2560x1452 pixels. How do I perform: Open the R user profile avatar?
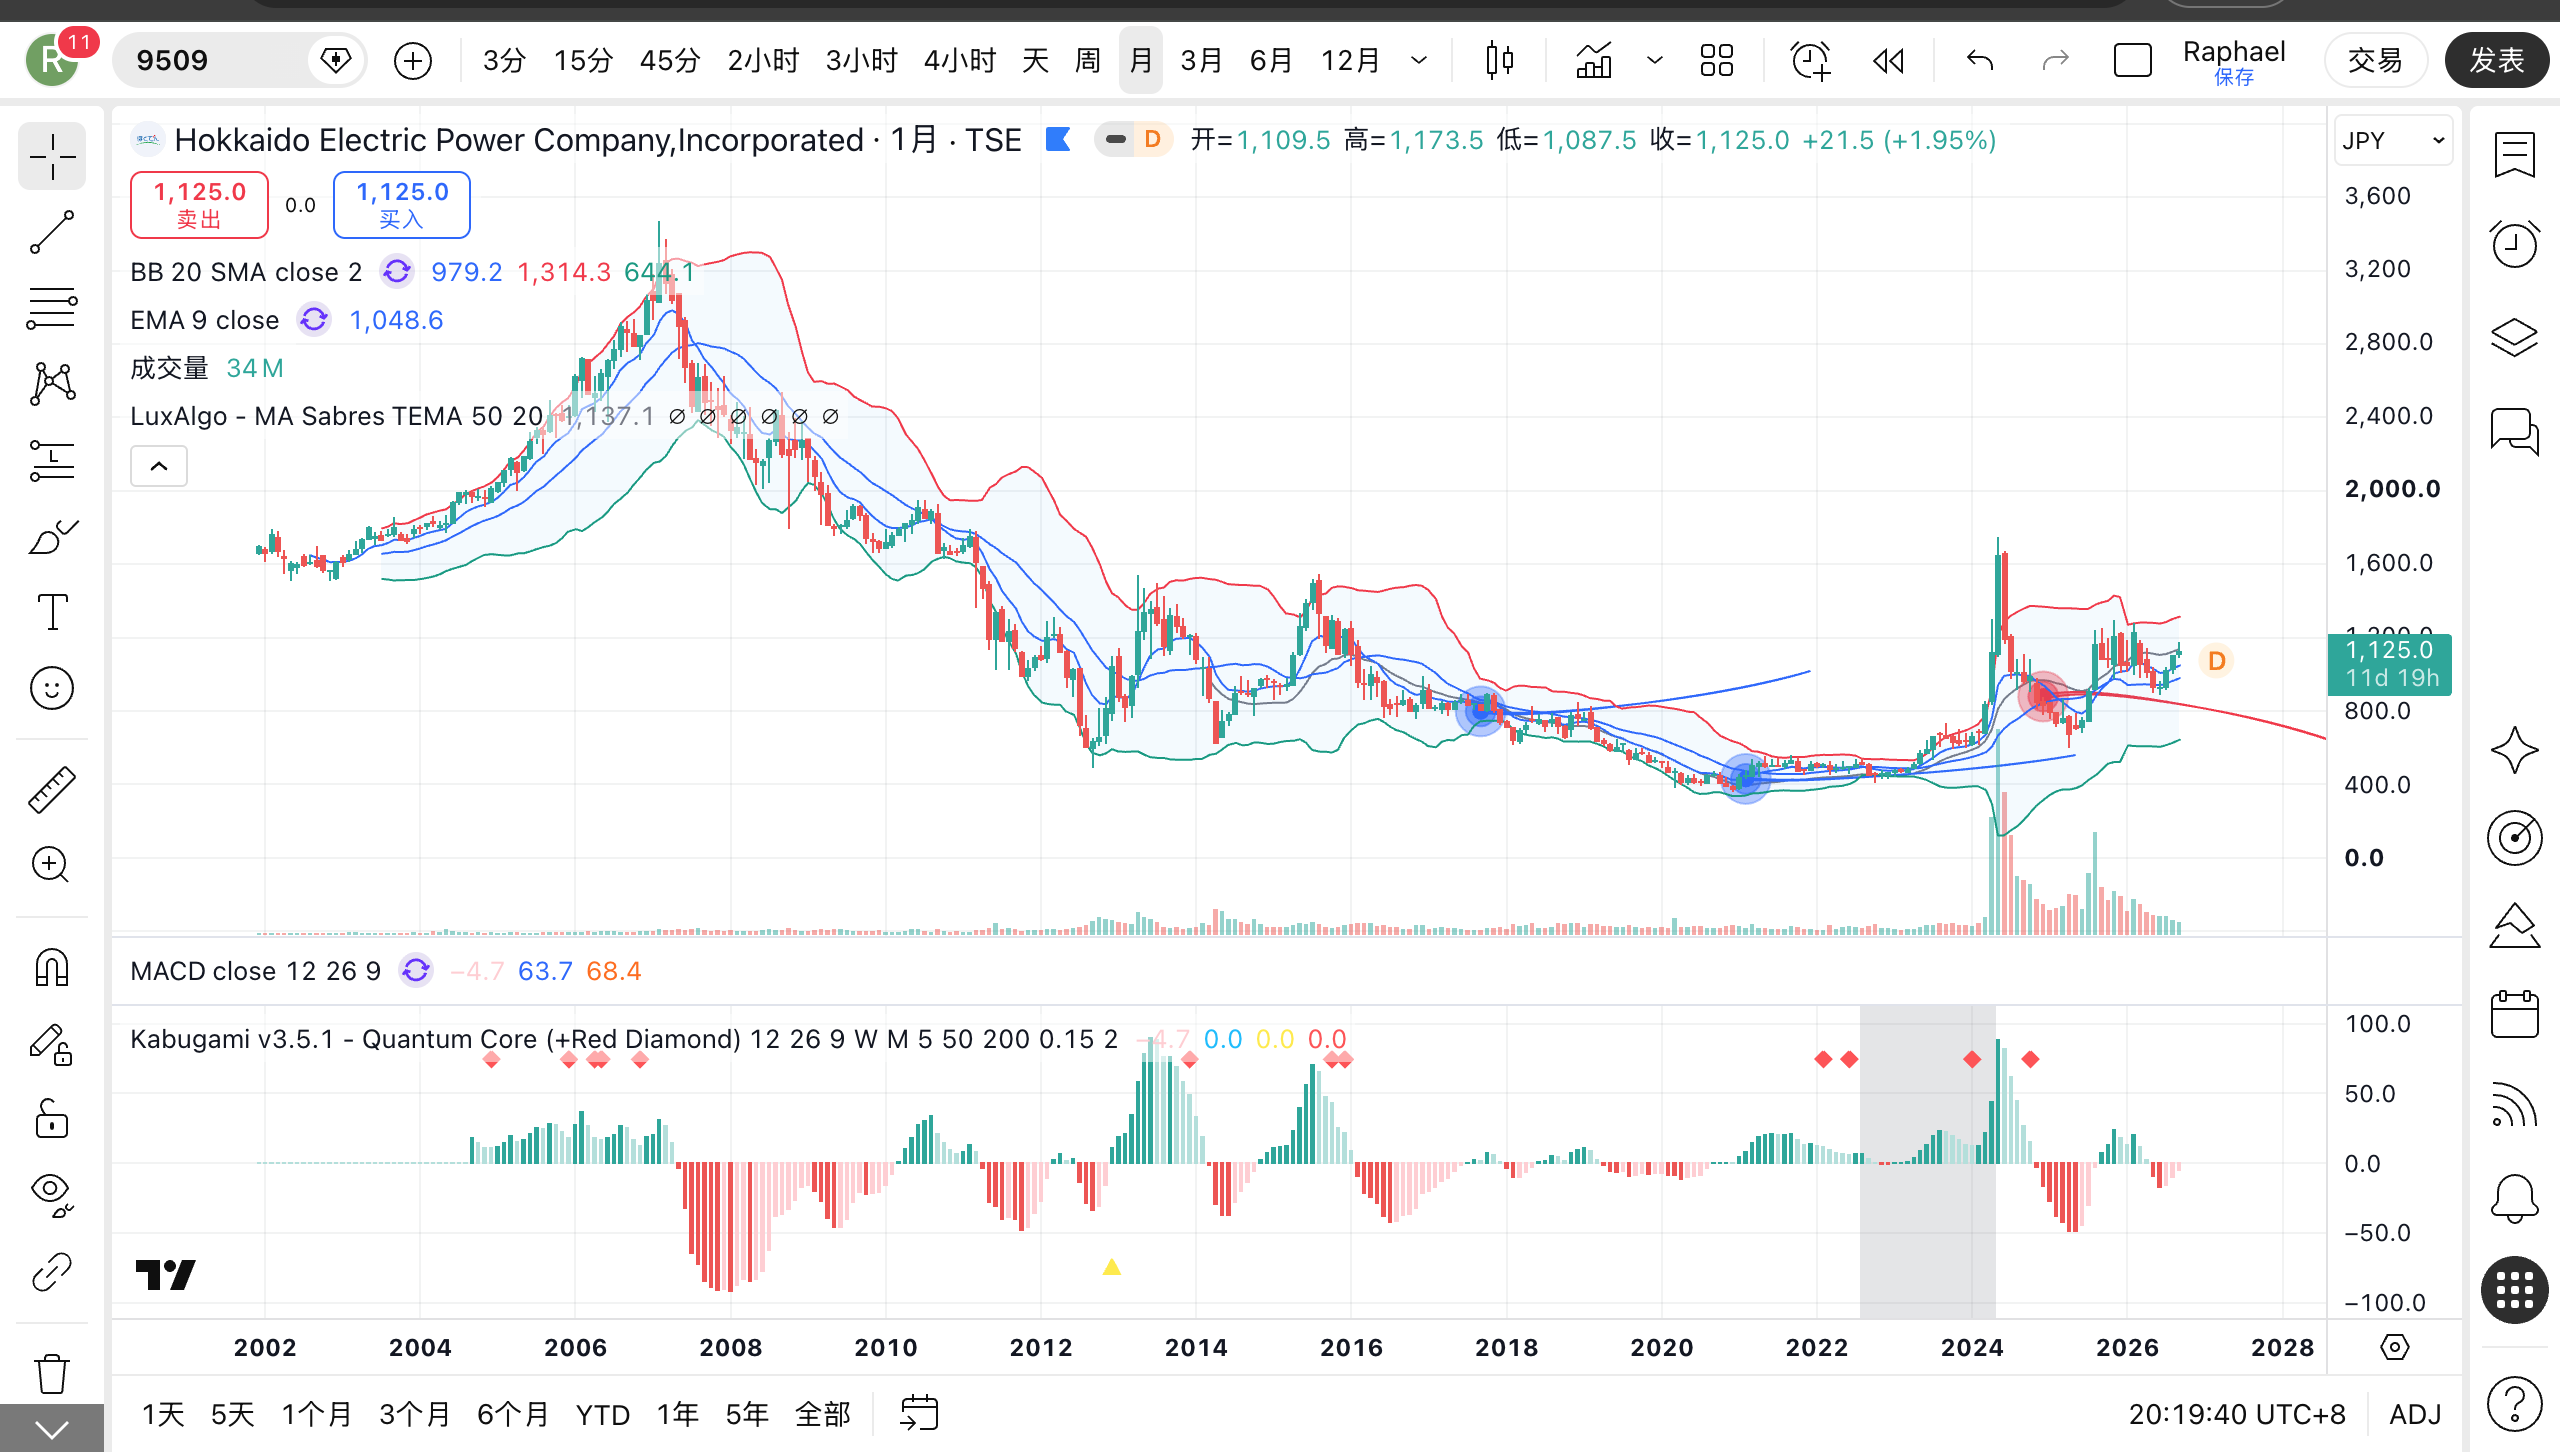(x=53, y=60)
